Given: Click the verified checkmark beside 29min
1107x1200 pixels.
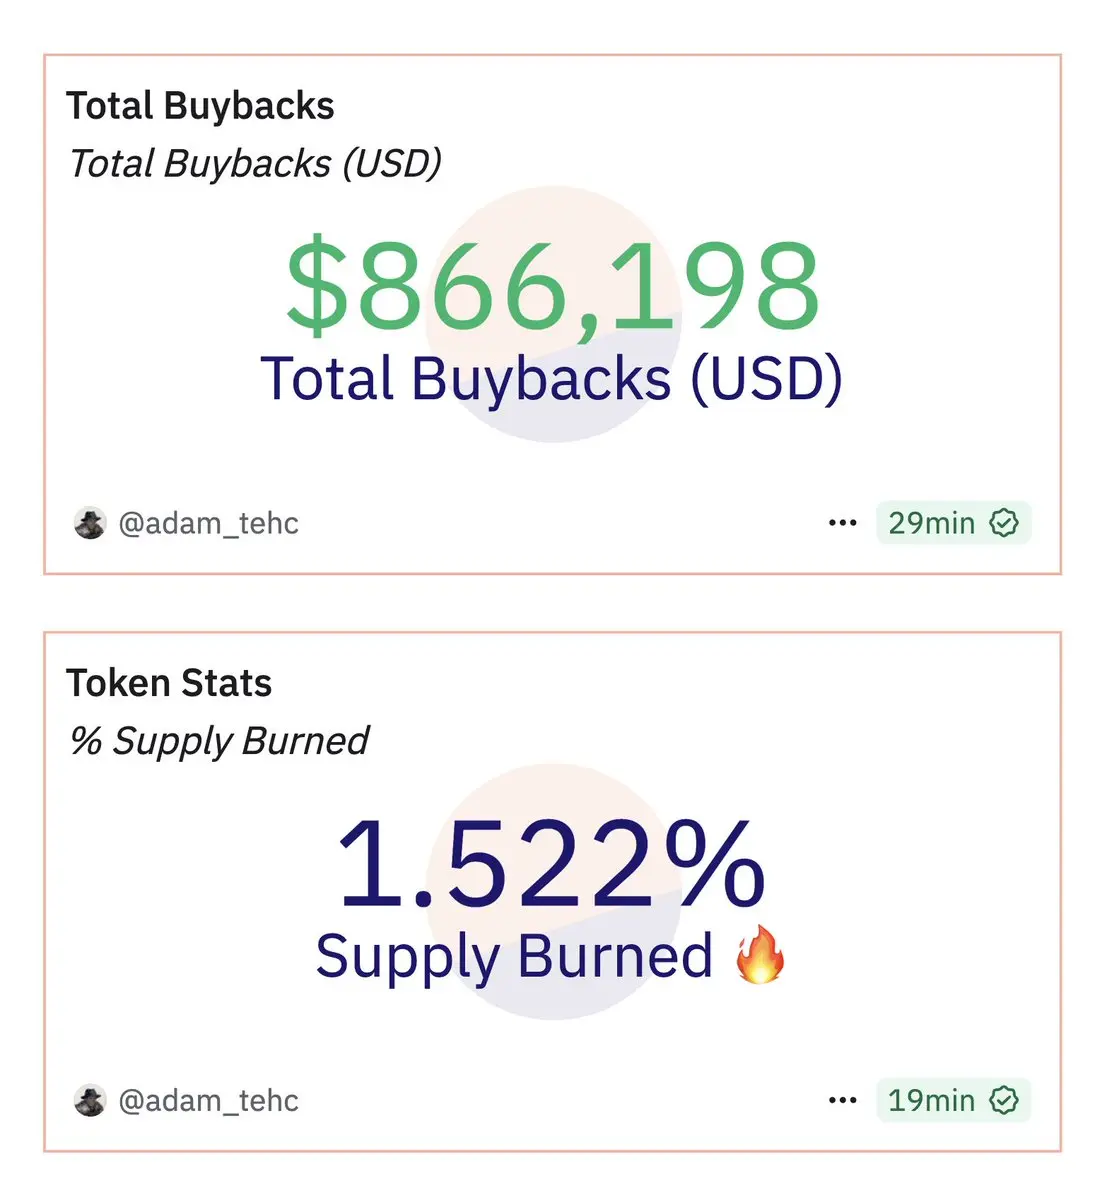Looking at the screenshot, I should (x=1003, y=523).
